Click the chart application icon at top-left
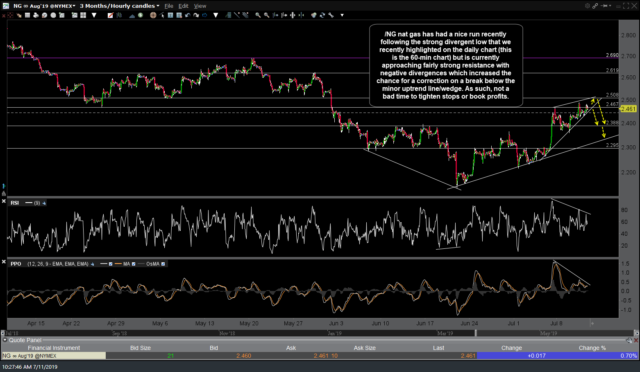Image resolution: width=640 pixels, height=372 pixels. click(6, 6)
